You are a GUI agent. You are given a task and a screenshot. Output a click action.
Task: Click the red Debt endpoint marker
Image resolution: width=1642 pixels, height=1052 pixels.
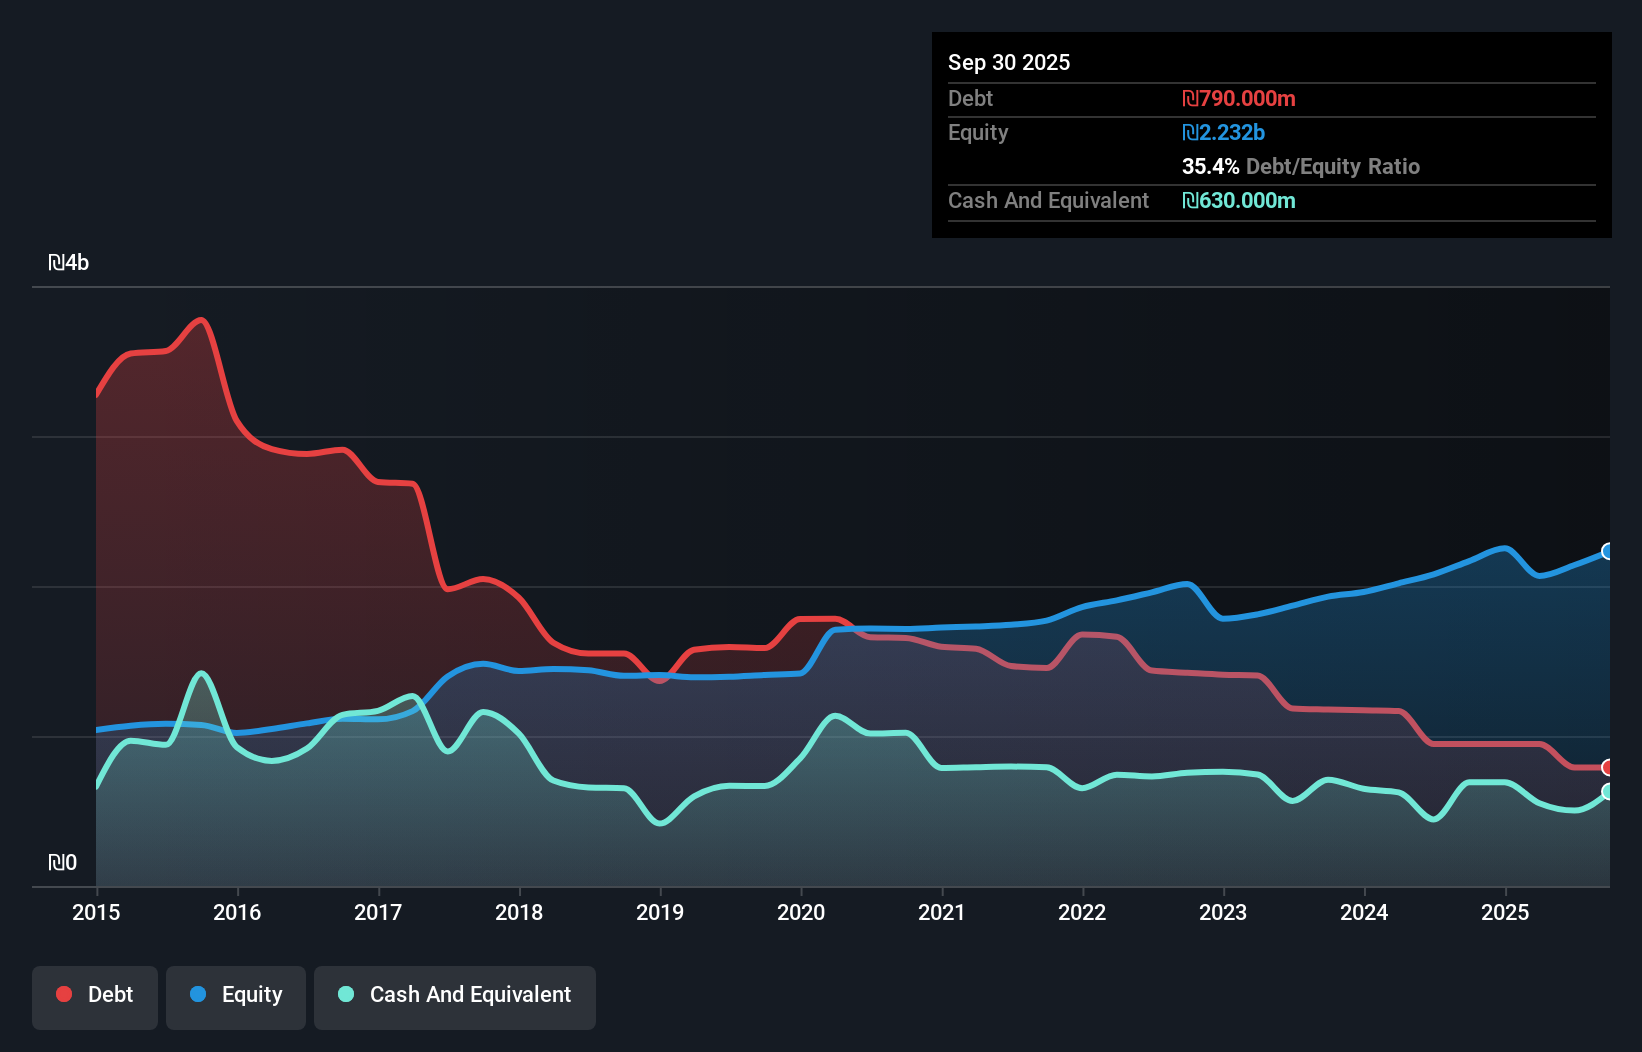point(1608,767)
